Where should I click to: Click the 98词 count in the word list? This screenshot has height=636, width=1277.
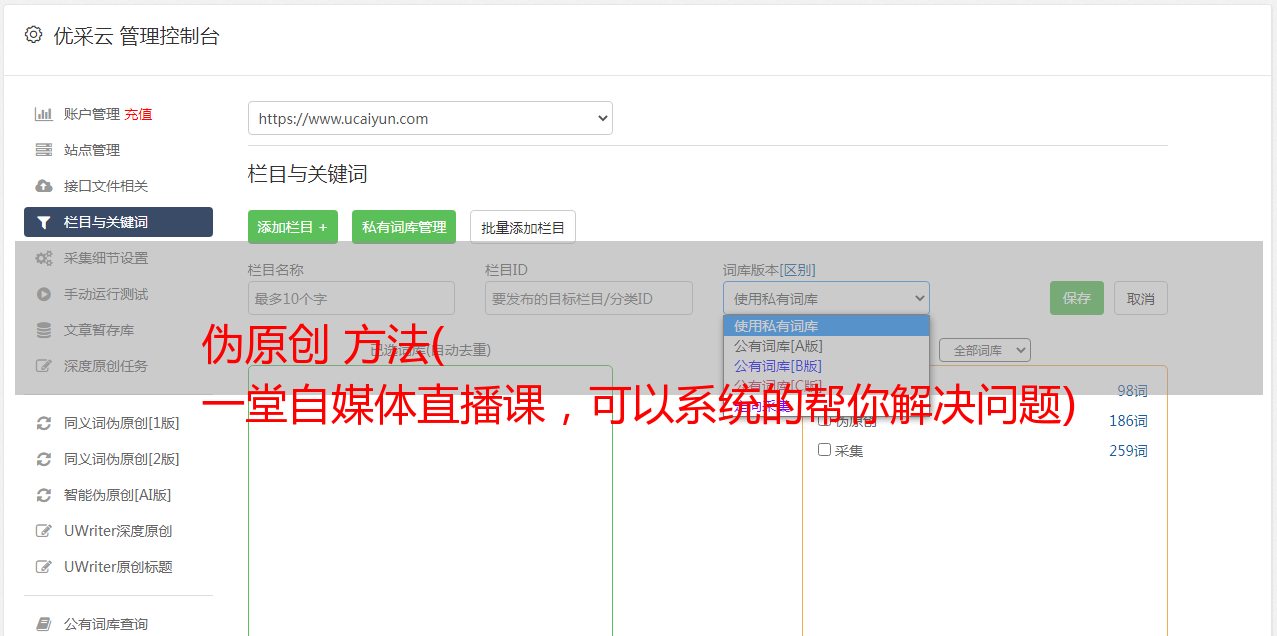click(1132, 391)
